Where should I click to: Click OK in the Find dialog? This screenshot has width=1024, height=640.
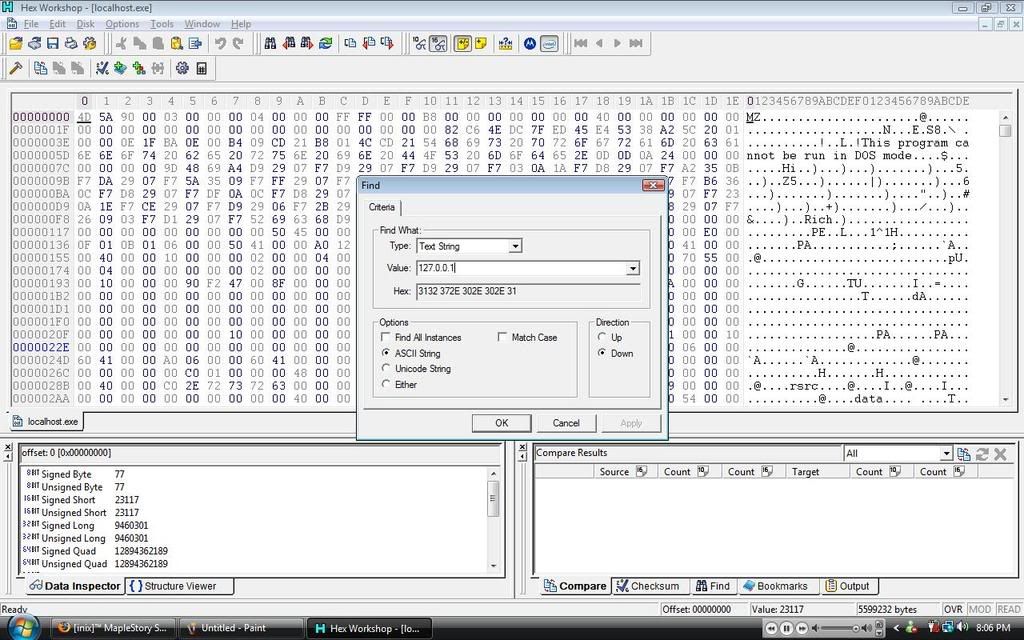pyautogui.click(x=502, y=423)
